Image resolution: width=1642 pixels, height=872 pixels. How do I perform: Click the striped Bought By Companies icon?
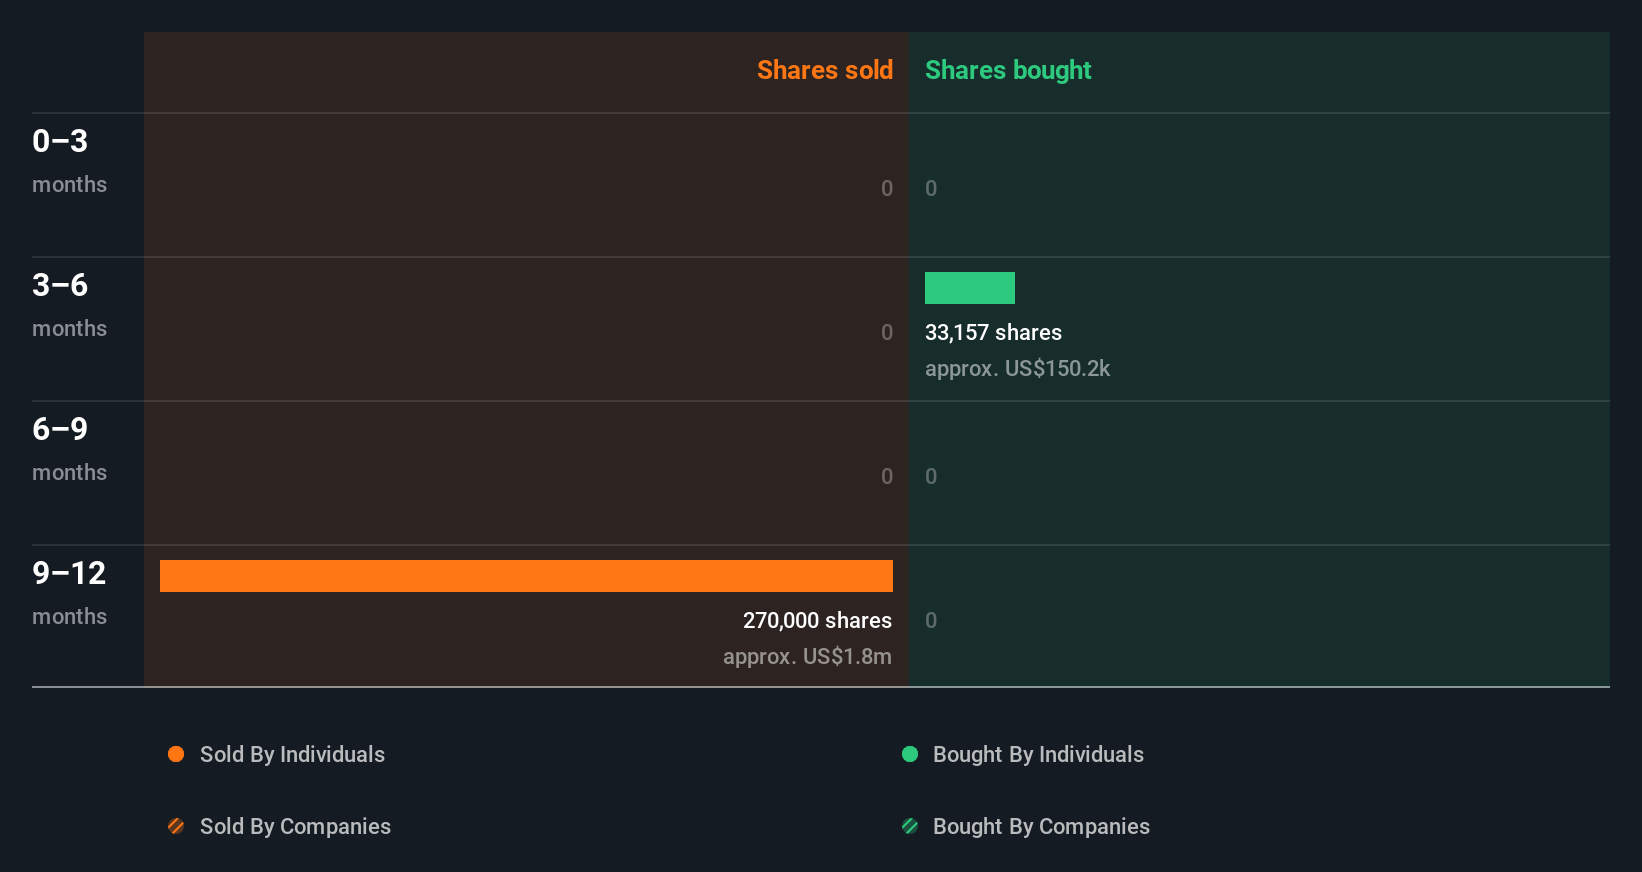(910, 826)
